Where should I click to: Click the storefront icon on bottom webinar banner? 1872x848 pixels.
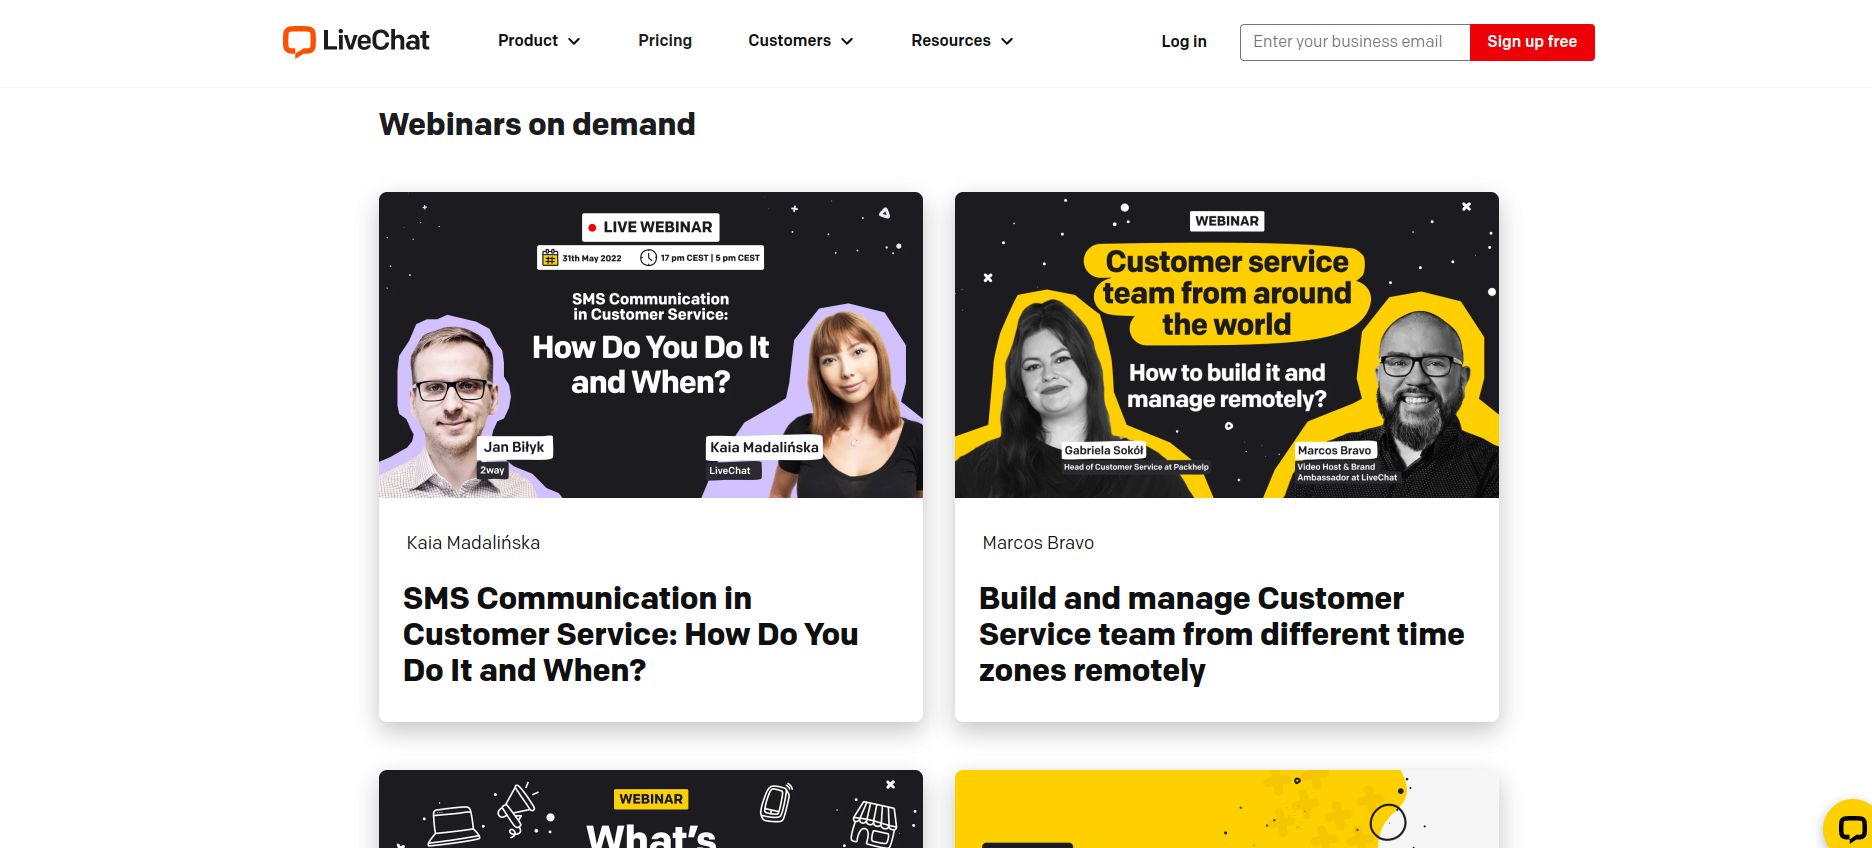pyautogui.click(x=874, y=822)
